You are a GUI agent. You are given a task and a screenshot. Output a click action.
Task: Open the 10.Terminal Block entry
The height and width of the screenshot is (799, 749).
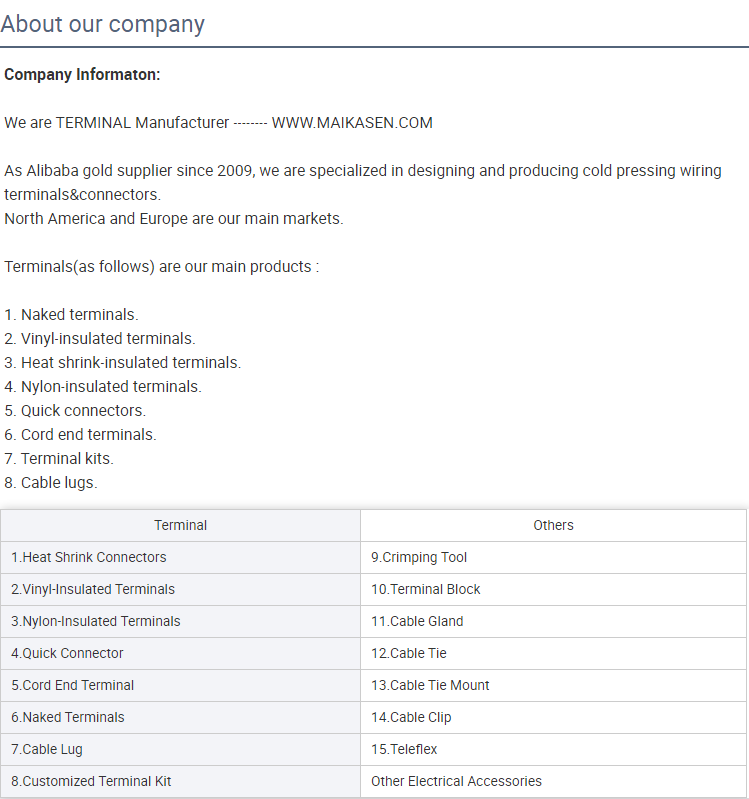(x=553, y=590)
